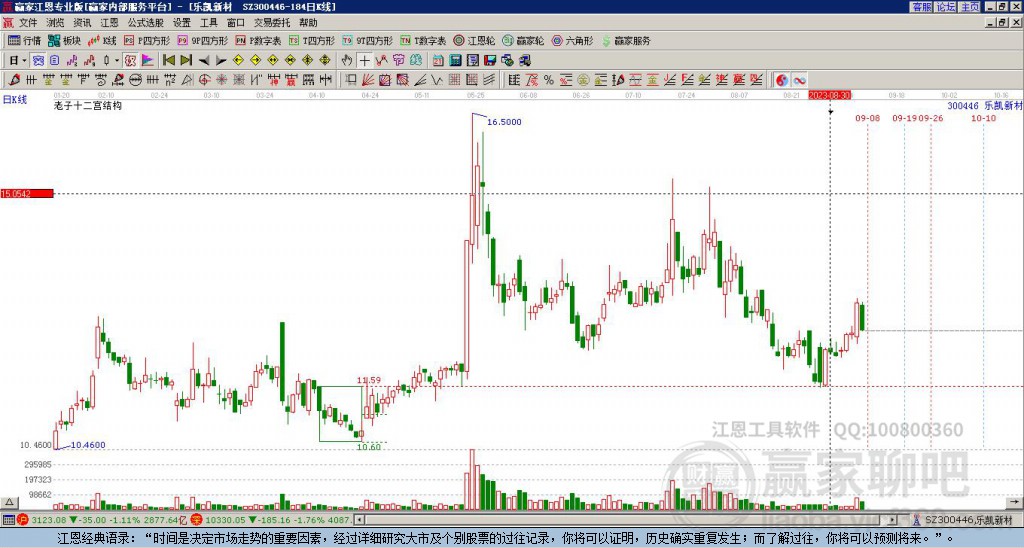The image size is (1024, 548).
Task: Open the P数字表 tool
Action: tap(259, 40)
